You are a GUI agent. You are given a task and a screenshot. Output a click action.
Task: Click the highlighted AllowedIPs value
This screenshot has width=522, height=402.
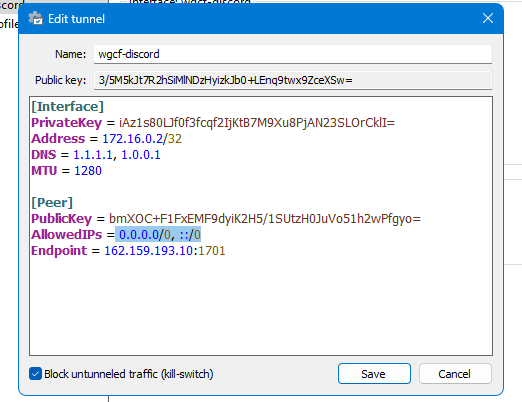point(160,235)
